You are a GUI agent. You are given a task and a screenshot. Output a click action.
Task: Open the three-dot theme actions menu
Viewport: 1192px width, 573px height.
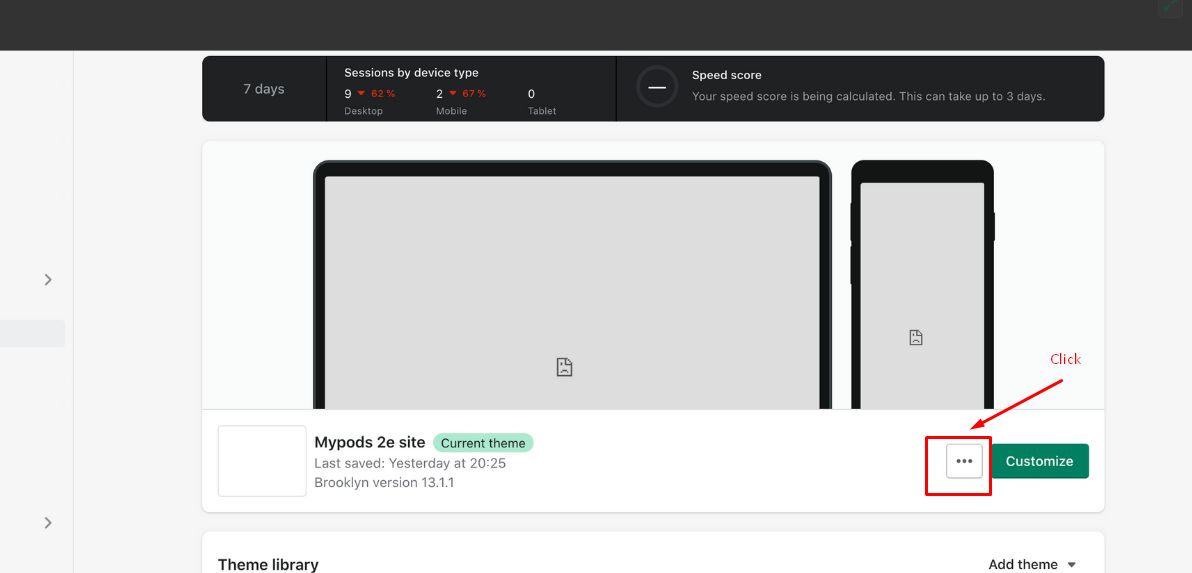[x=964, y=461]
